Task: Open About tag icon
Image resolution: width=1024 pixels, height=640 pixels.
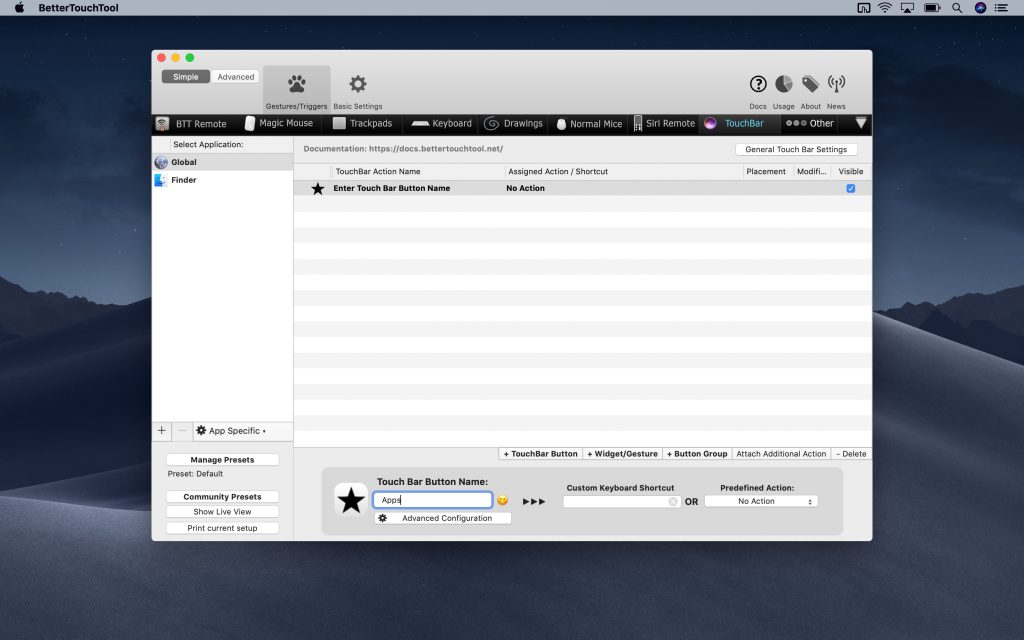Action: click(x=810, y=84)
